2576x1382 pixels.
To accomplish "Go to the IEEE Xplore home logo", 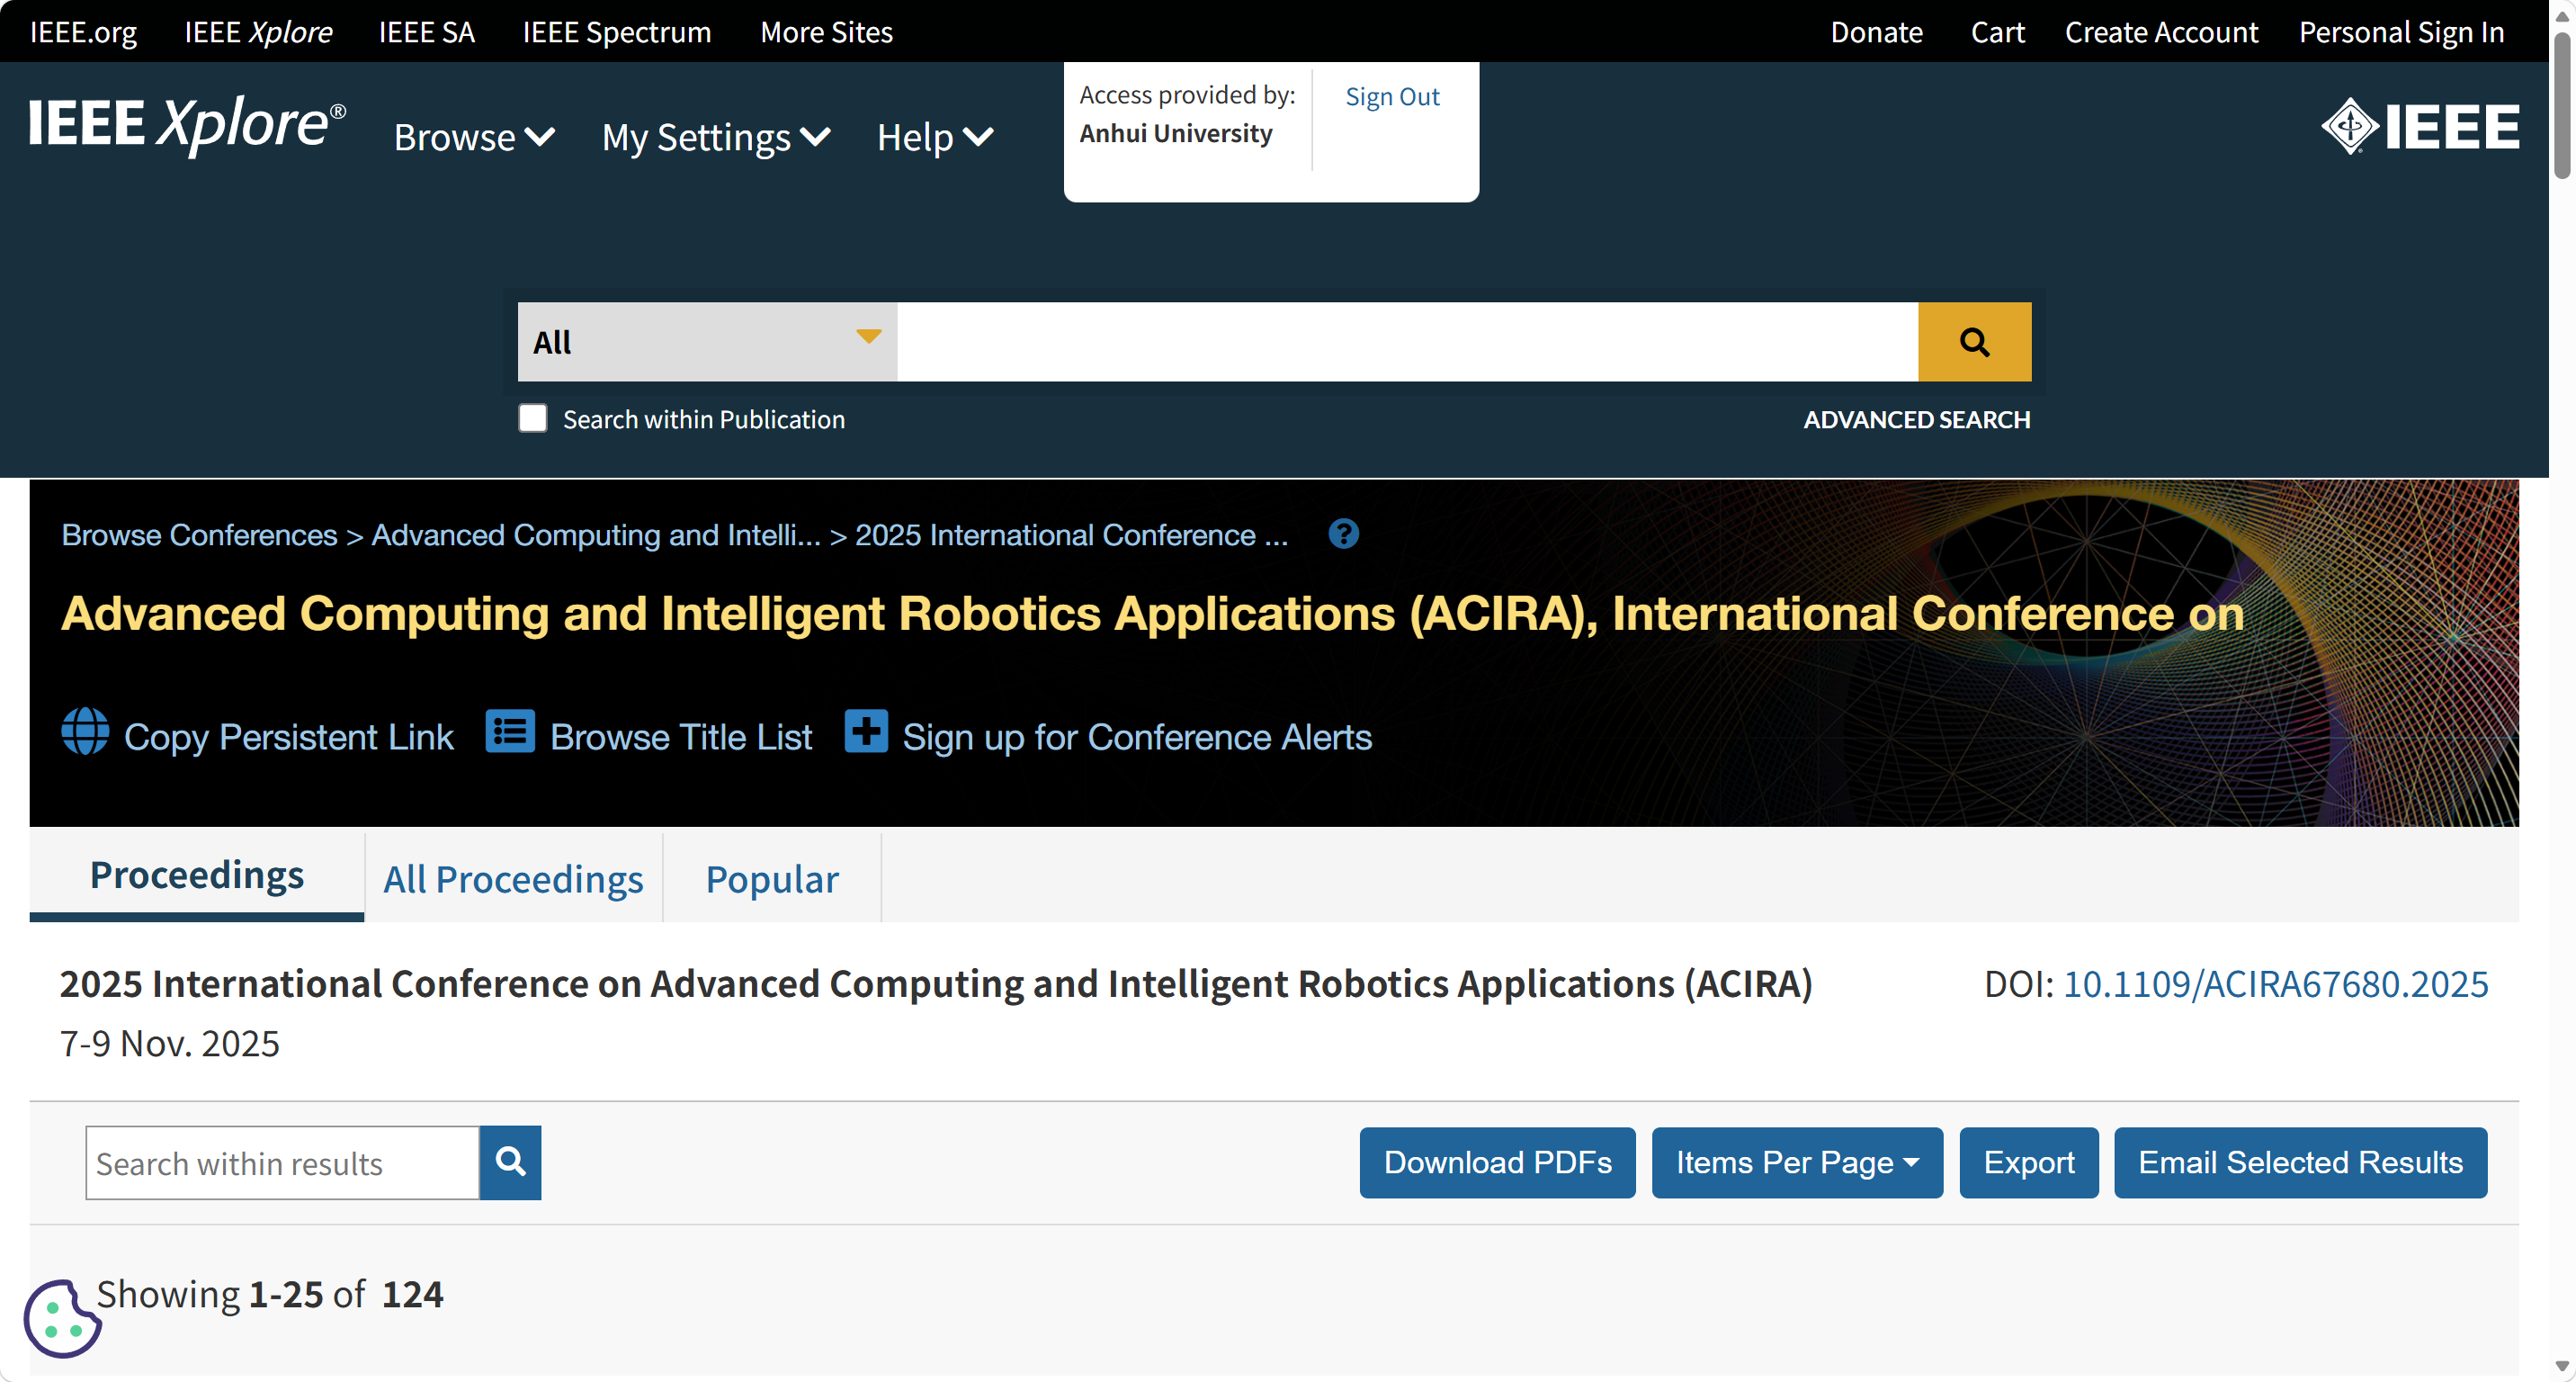I will click(187, 124).
